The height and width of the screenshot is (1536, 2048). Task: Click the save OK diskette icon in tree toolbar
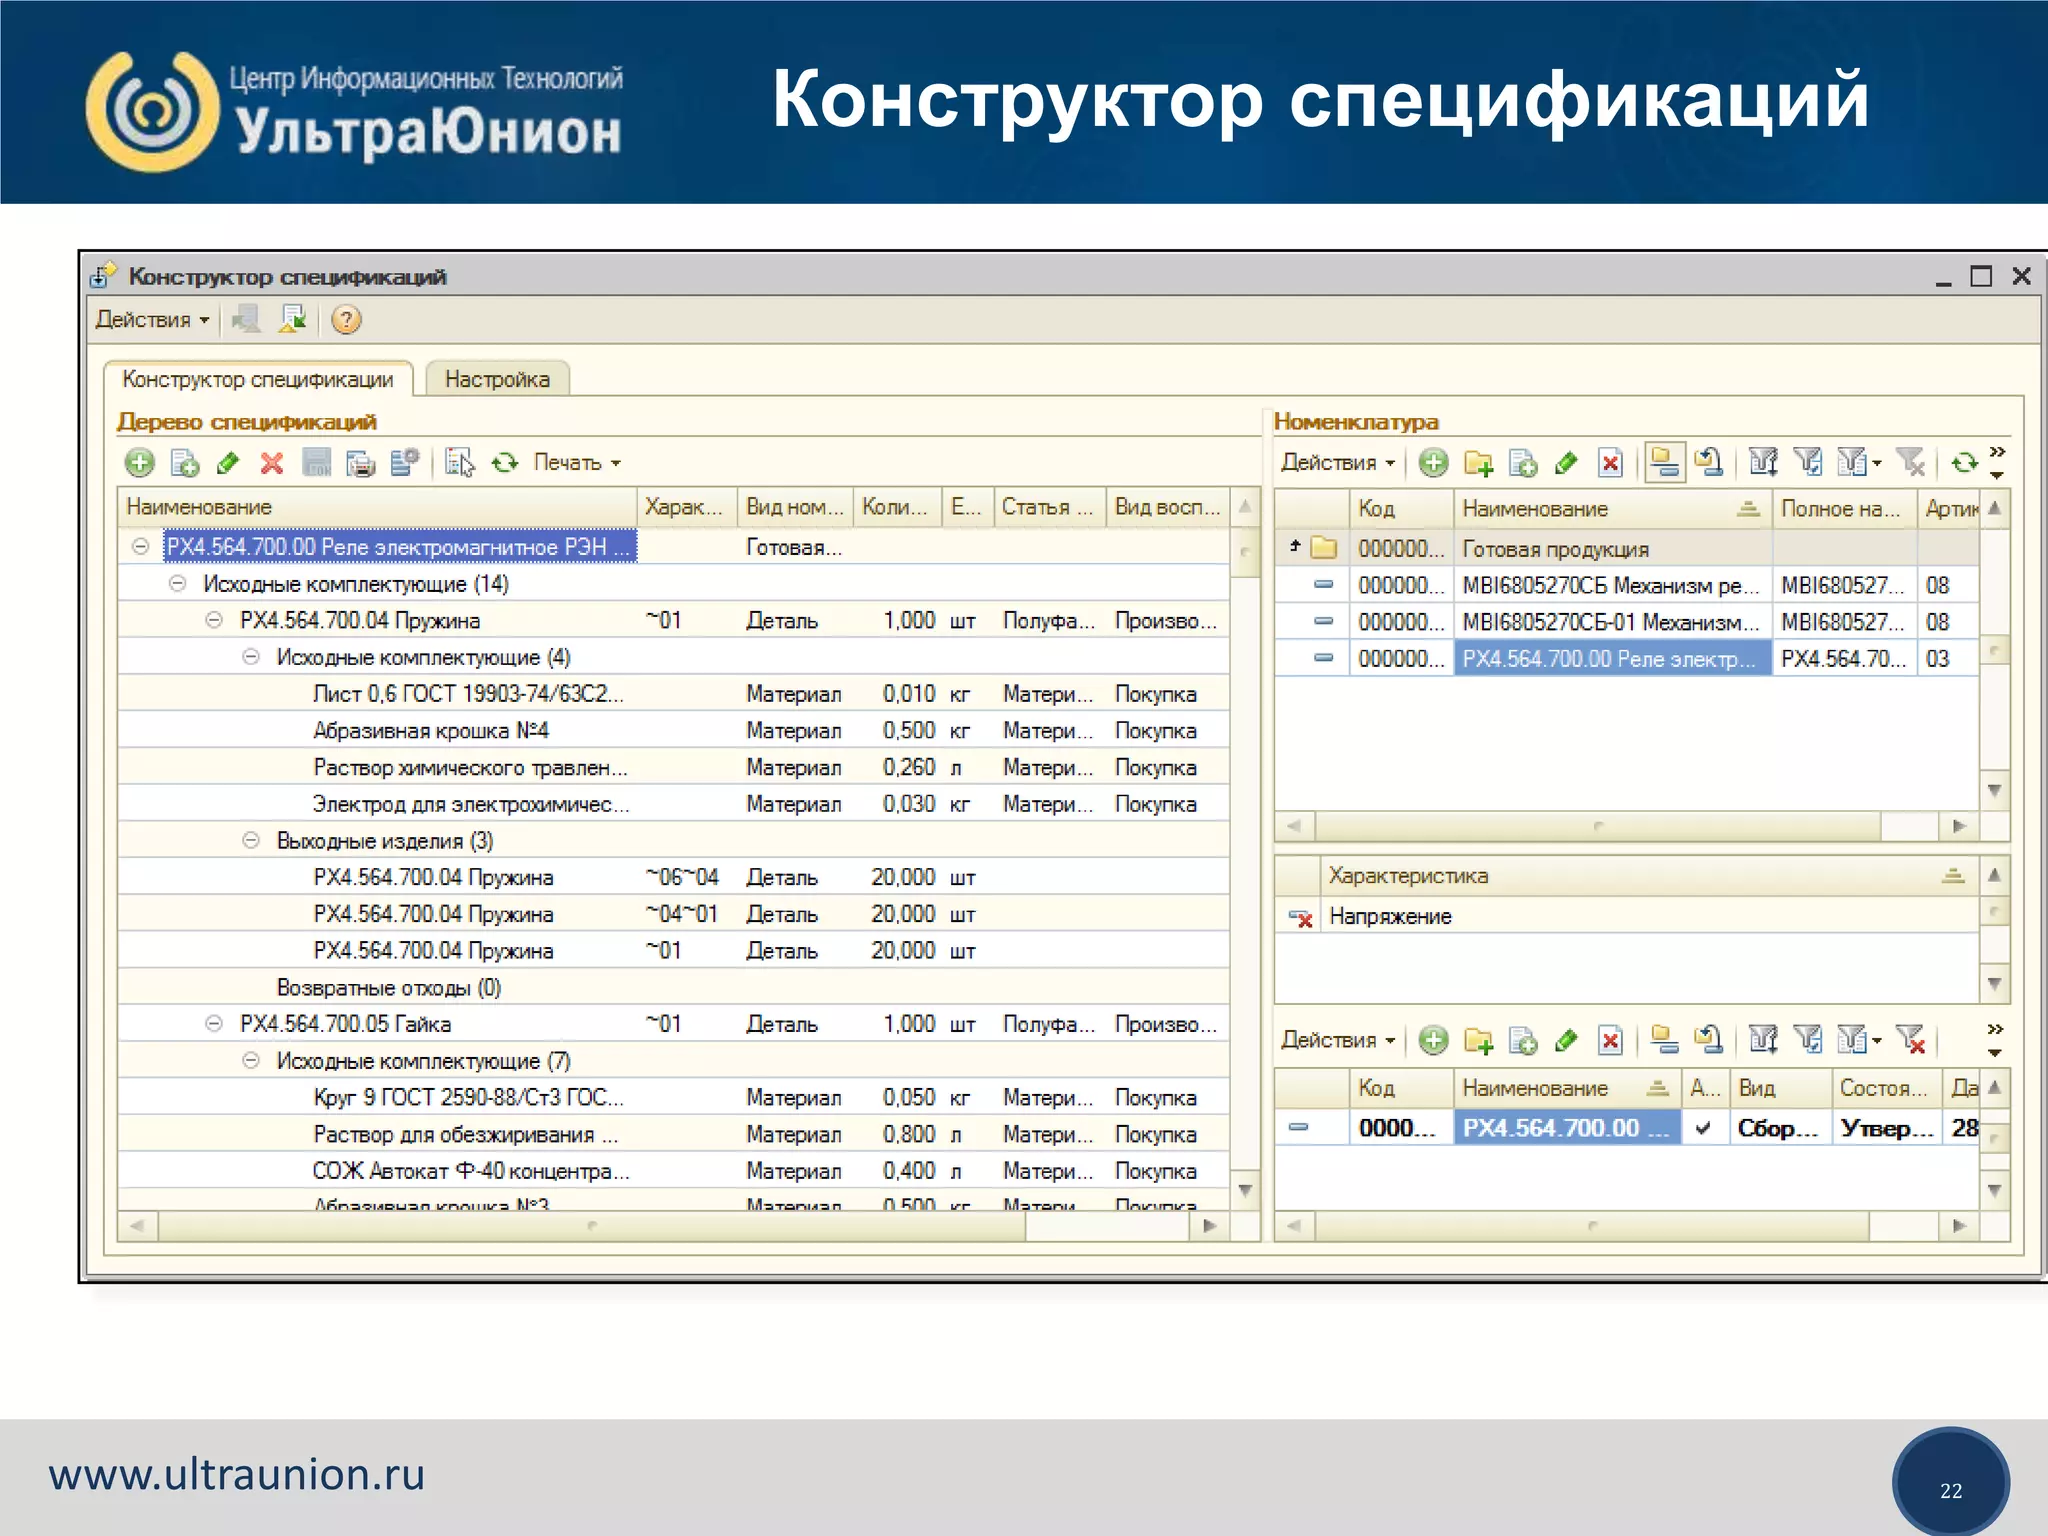317,463
